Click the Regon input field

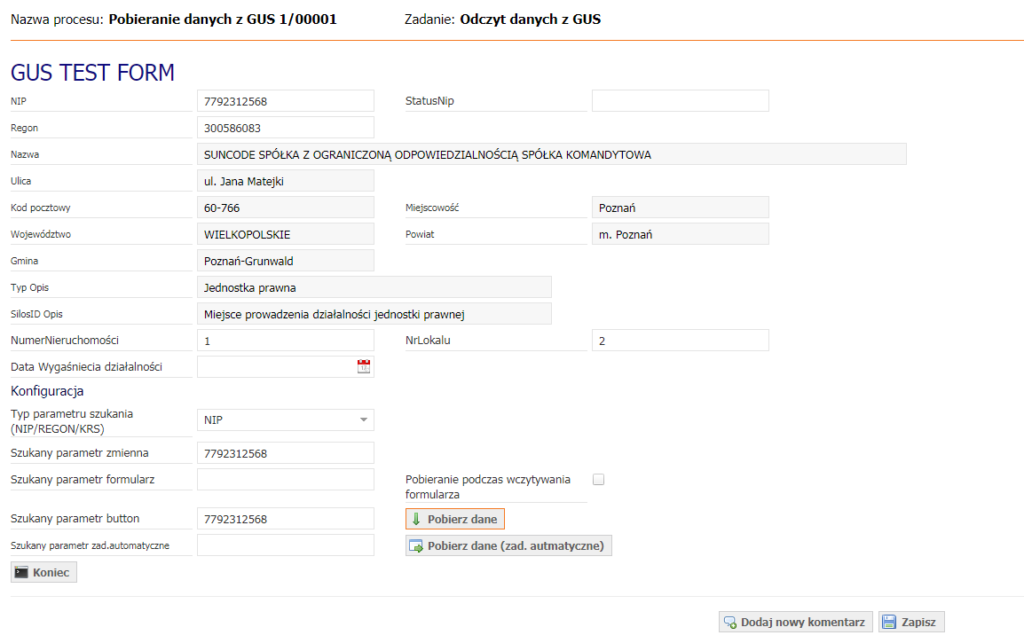[x=285, y=128]
